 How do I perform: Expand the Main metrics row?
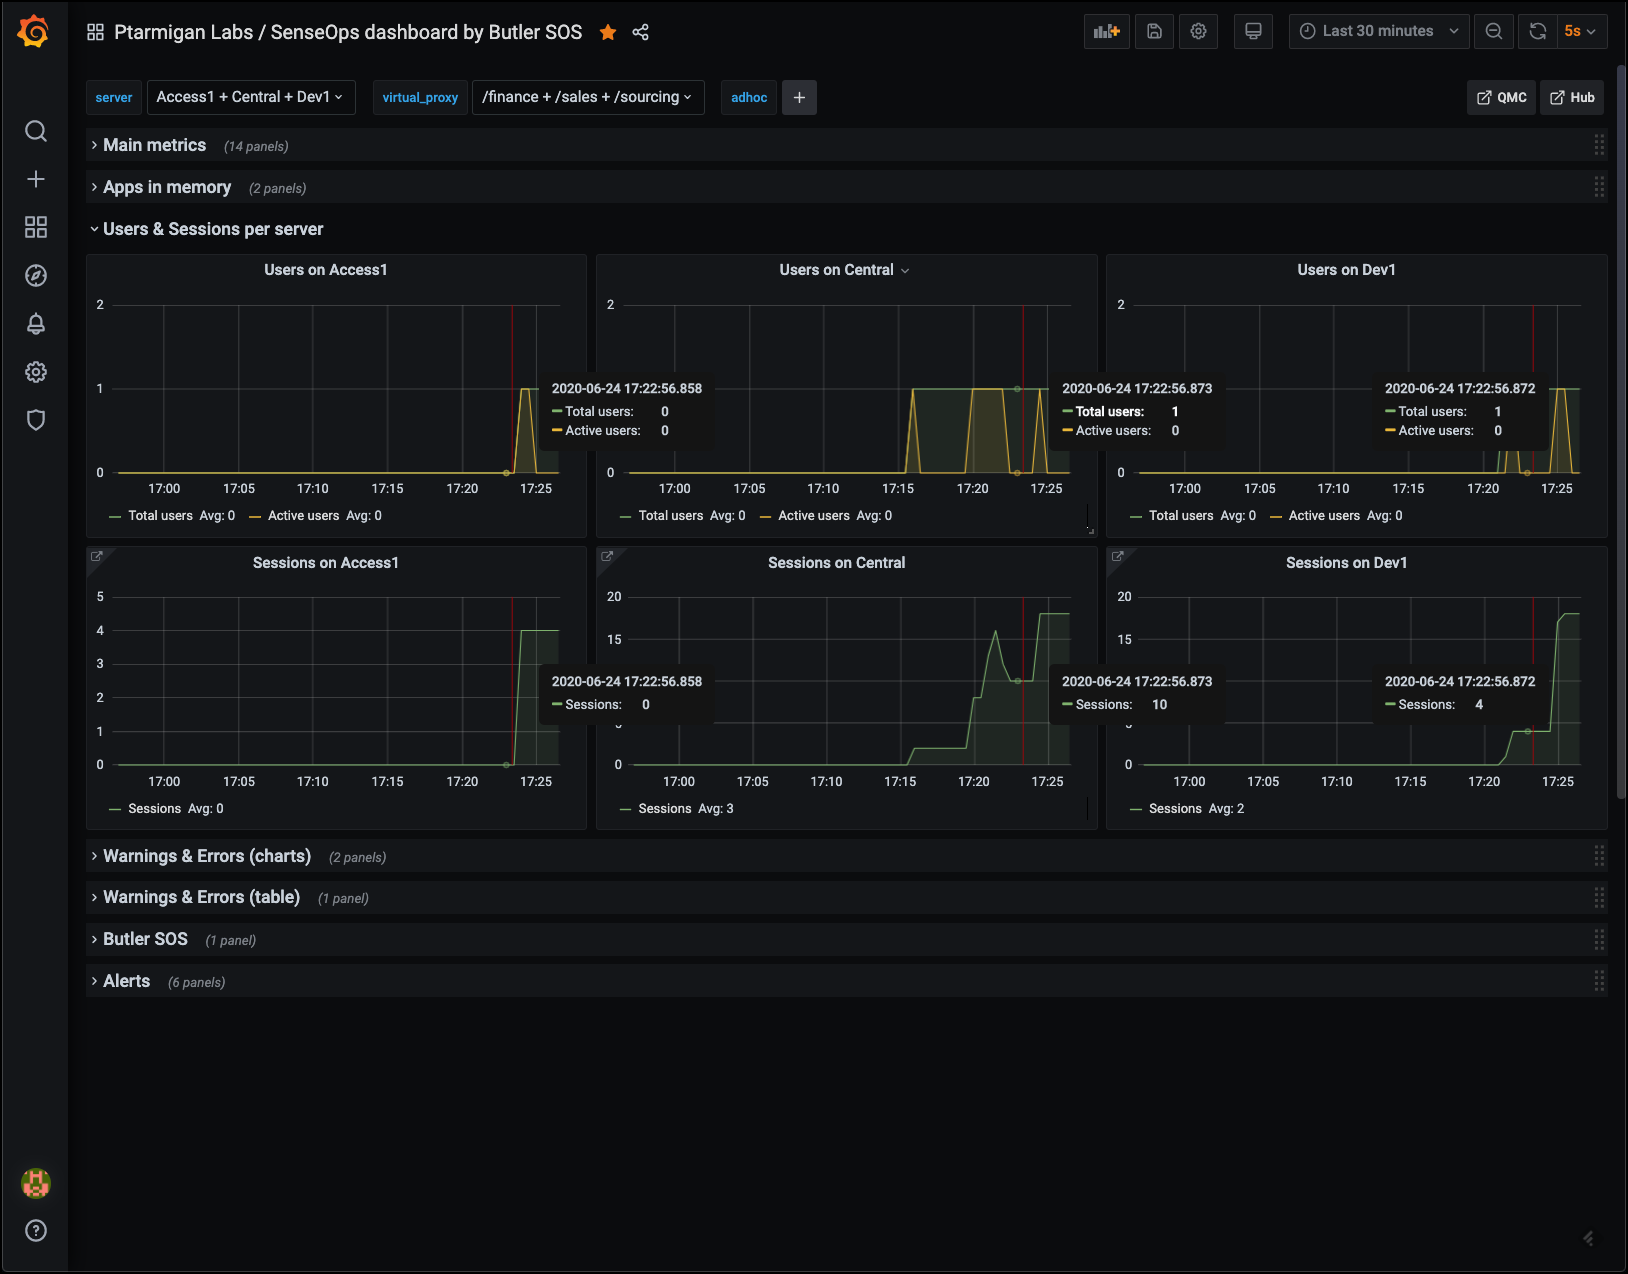pos(154,145)
